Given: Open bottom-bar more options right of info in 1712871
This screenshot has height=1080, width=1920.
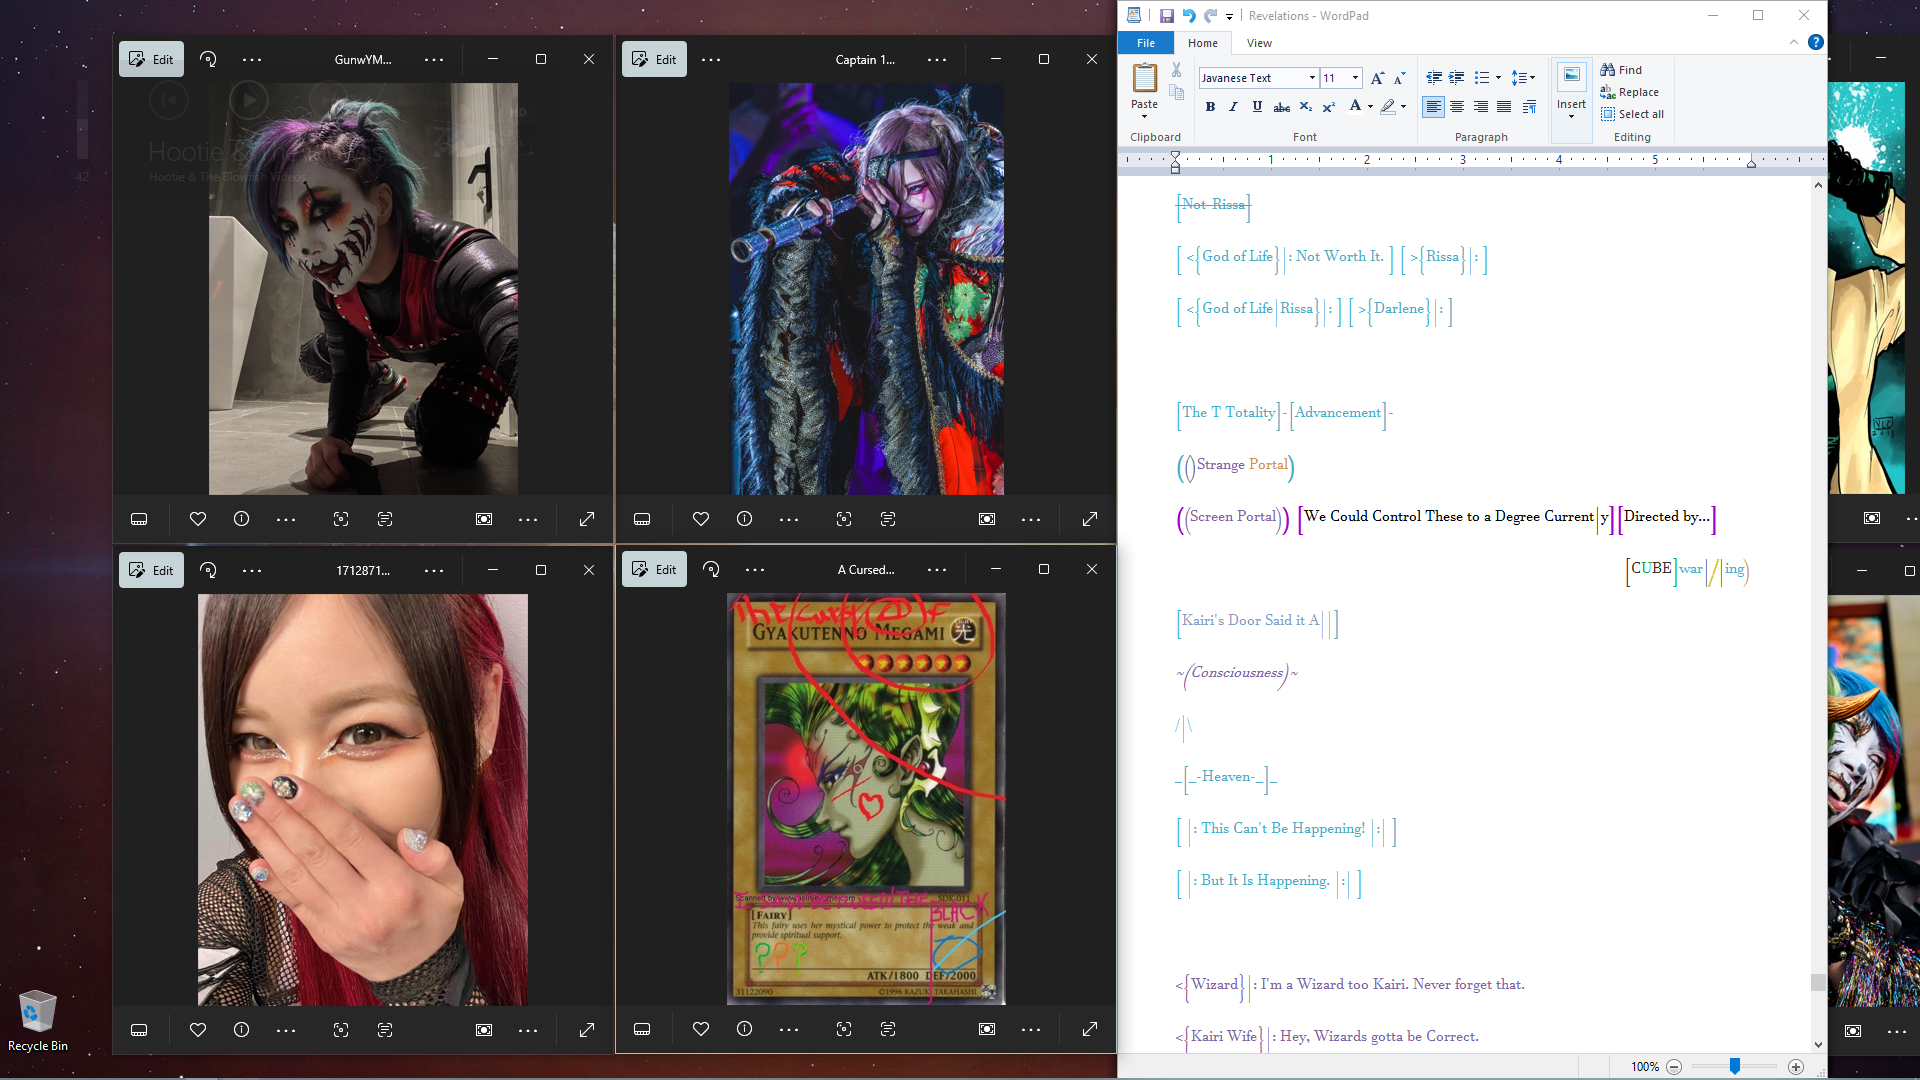Looking at the screenshot, I should (x=286, y=1030).
